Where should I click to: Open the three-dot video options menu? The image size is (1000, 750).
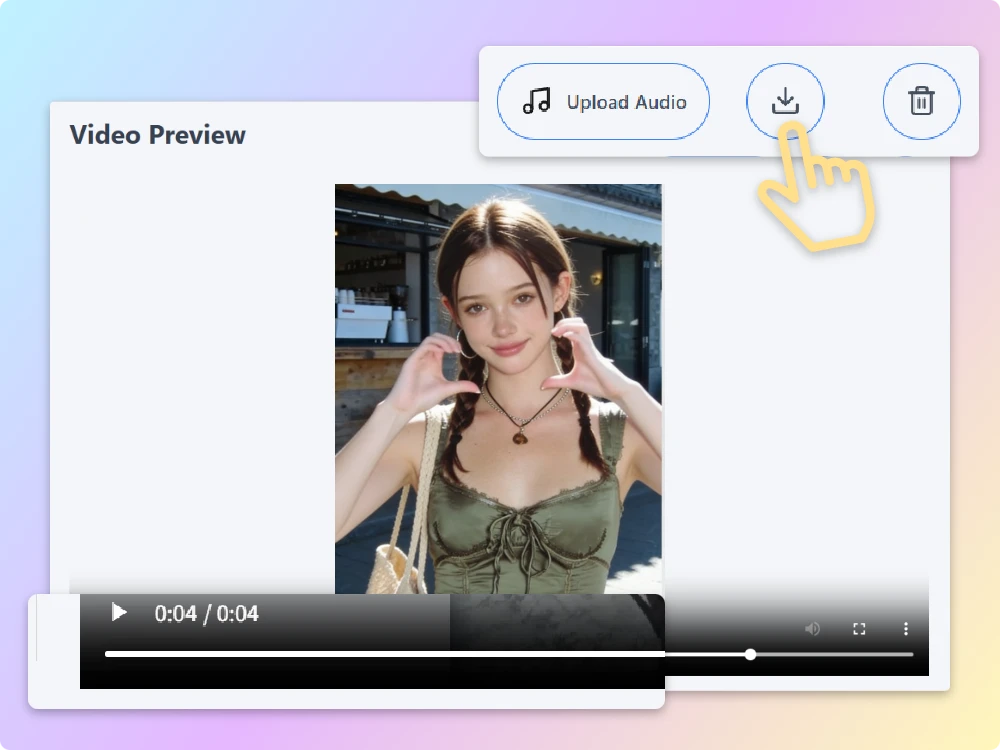(x=906, y=629)
